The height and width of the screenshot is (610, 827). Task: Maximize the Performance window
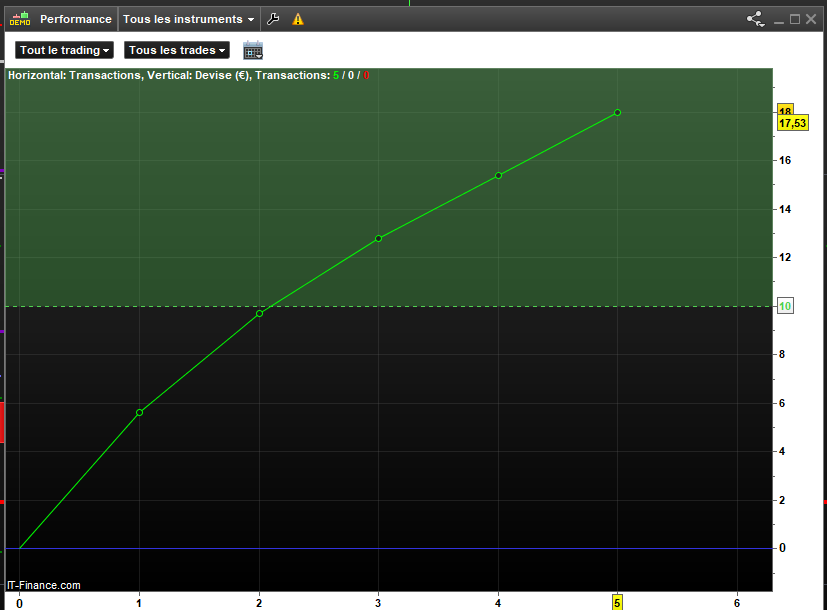[795, 20]
